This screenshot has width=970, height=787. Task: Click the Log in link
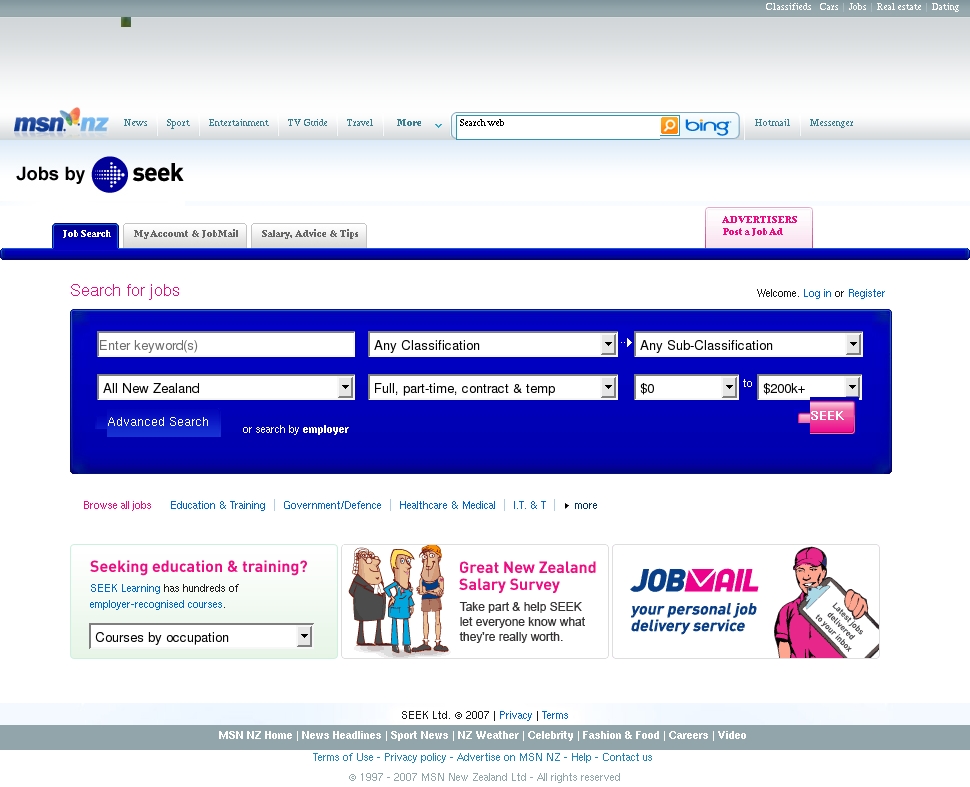(x=817, y=293)
